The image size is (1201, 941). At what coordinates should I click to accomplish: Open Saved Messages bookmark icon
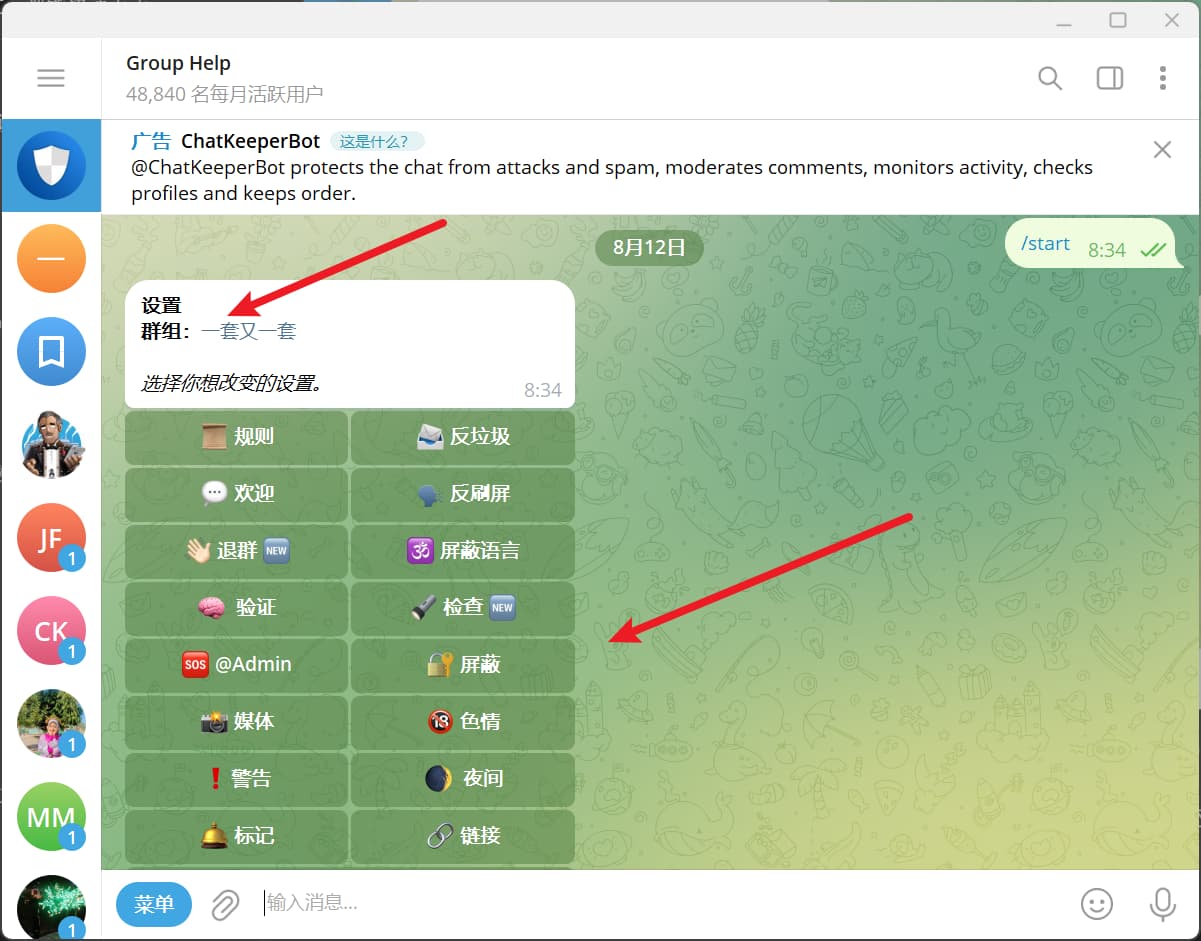(x=51, y=351)
